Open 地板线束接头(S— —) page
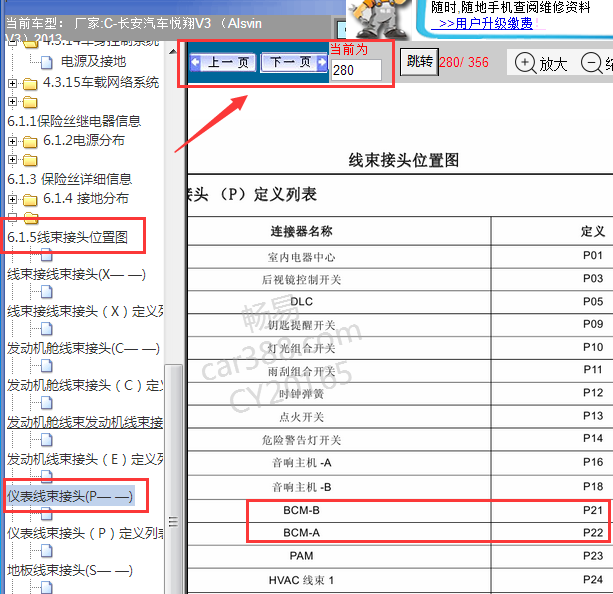 tap(70, 570)
